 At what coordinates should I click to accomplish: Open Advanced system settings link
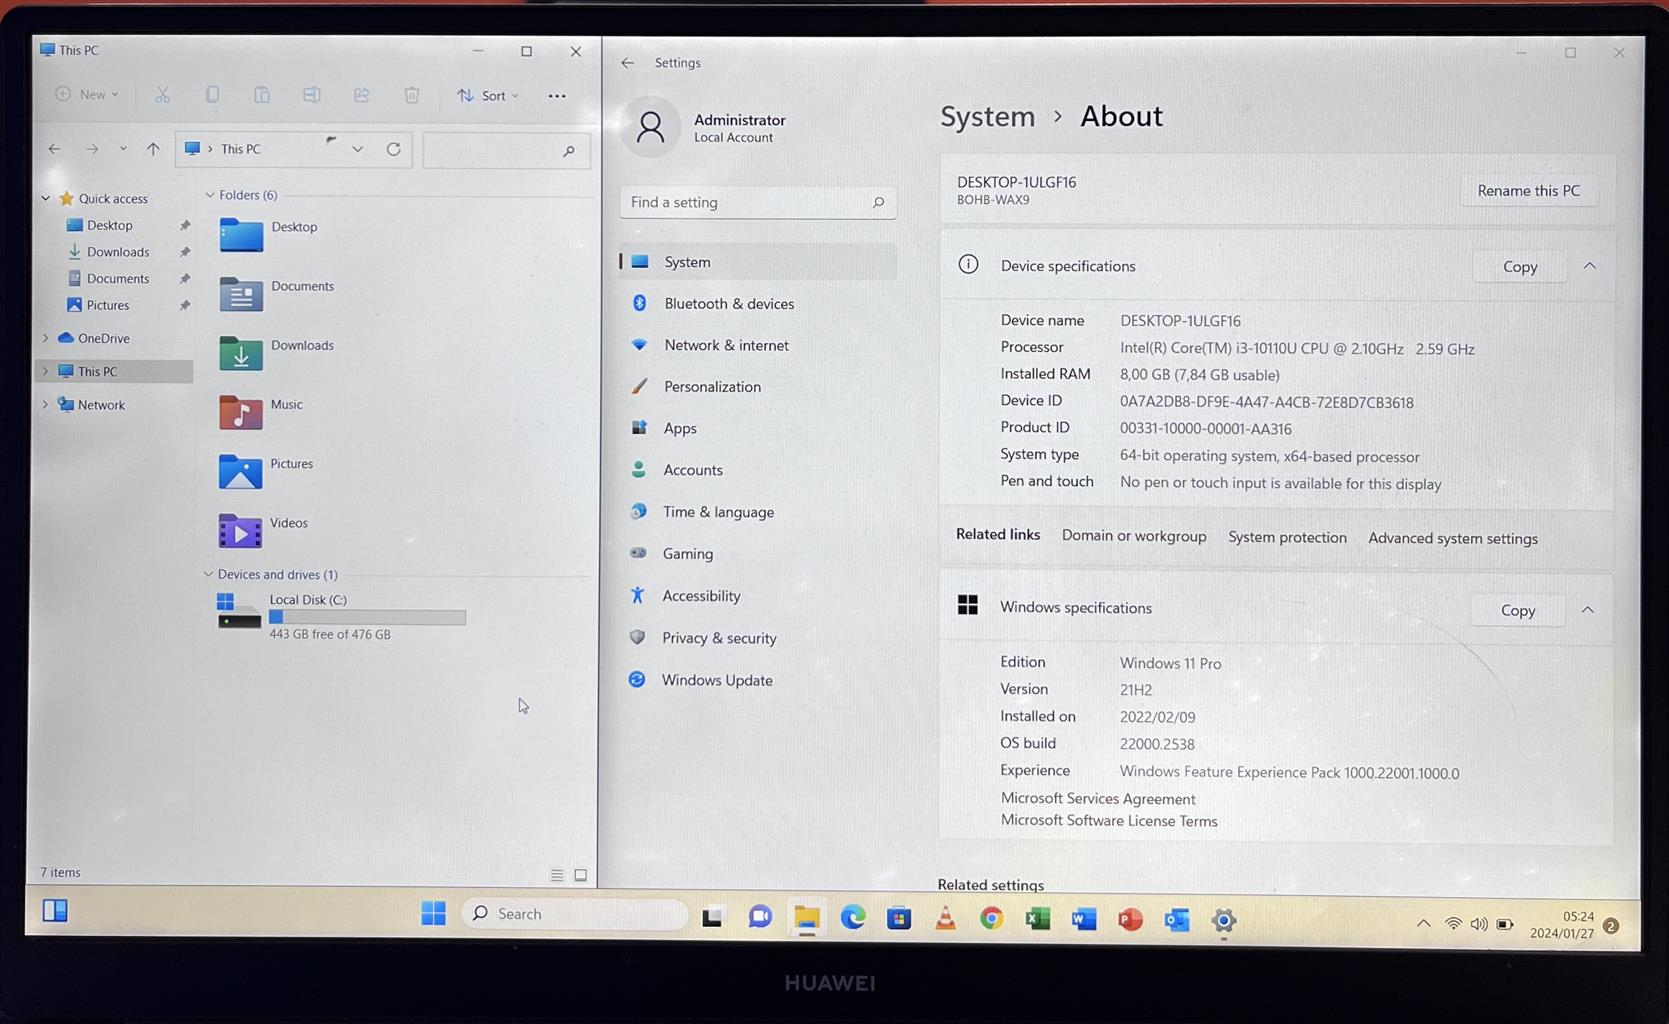tap(1452, 538)
